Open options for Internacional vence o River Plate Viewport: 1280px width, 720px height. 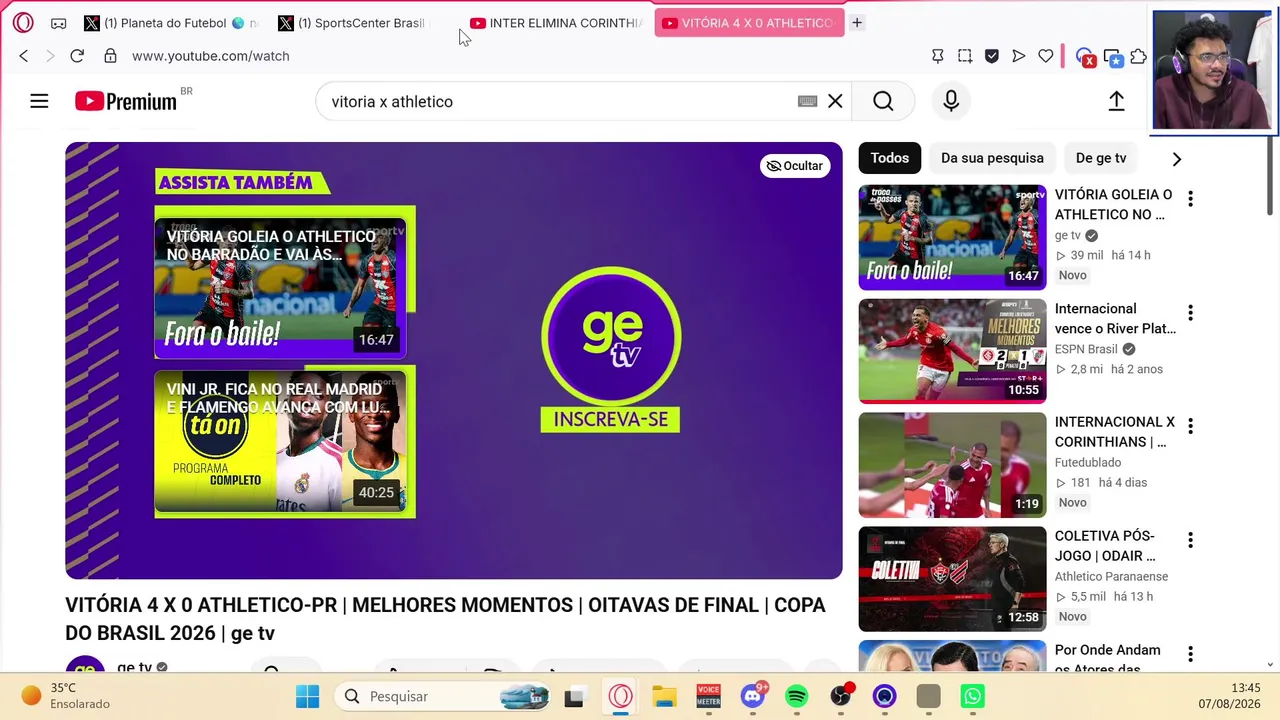click(x=1190, y=313)
